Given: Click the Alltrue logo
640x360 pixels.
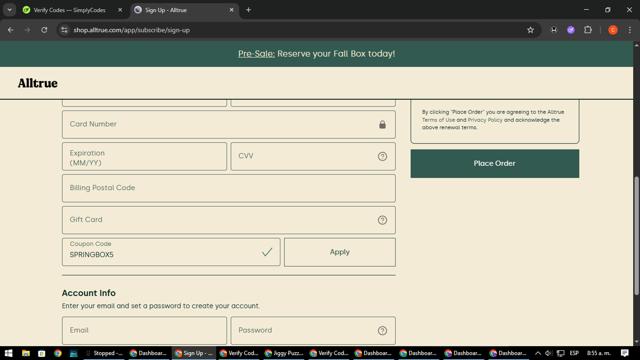Looking at the screenshot, I should tap(38, 83).
